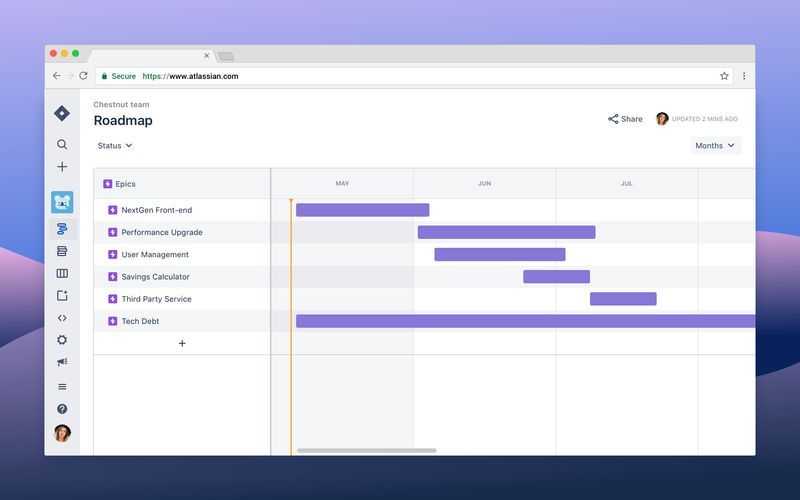The image size is (800, 500).
Task: Click the MAY month header
Action: coord(342,183)
